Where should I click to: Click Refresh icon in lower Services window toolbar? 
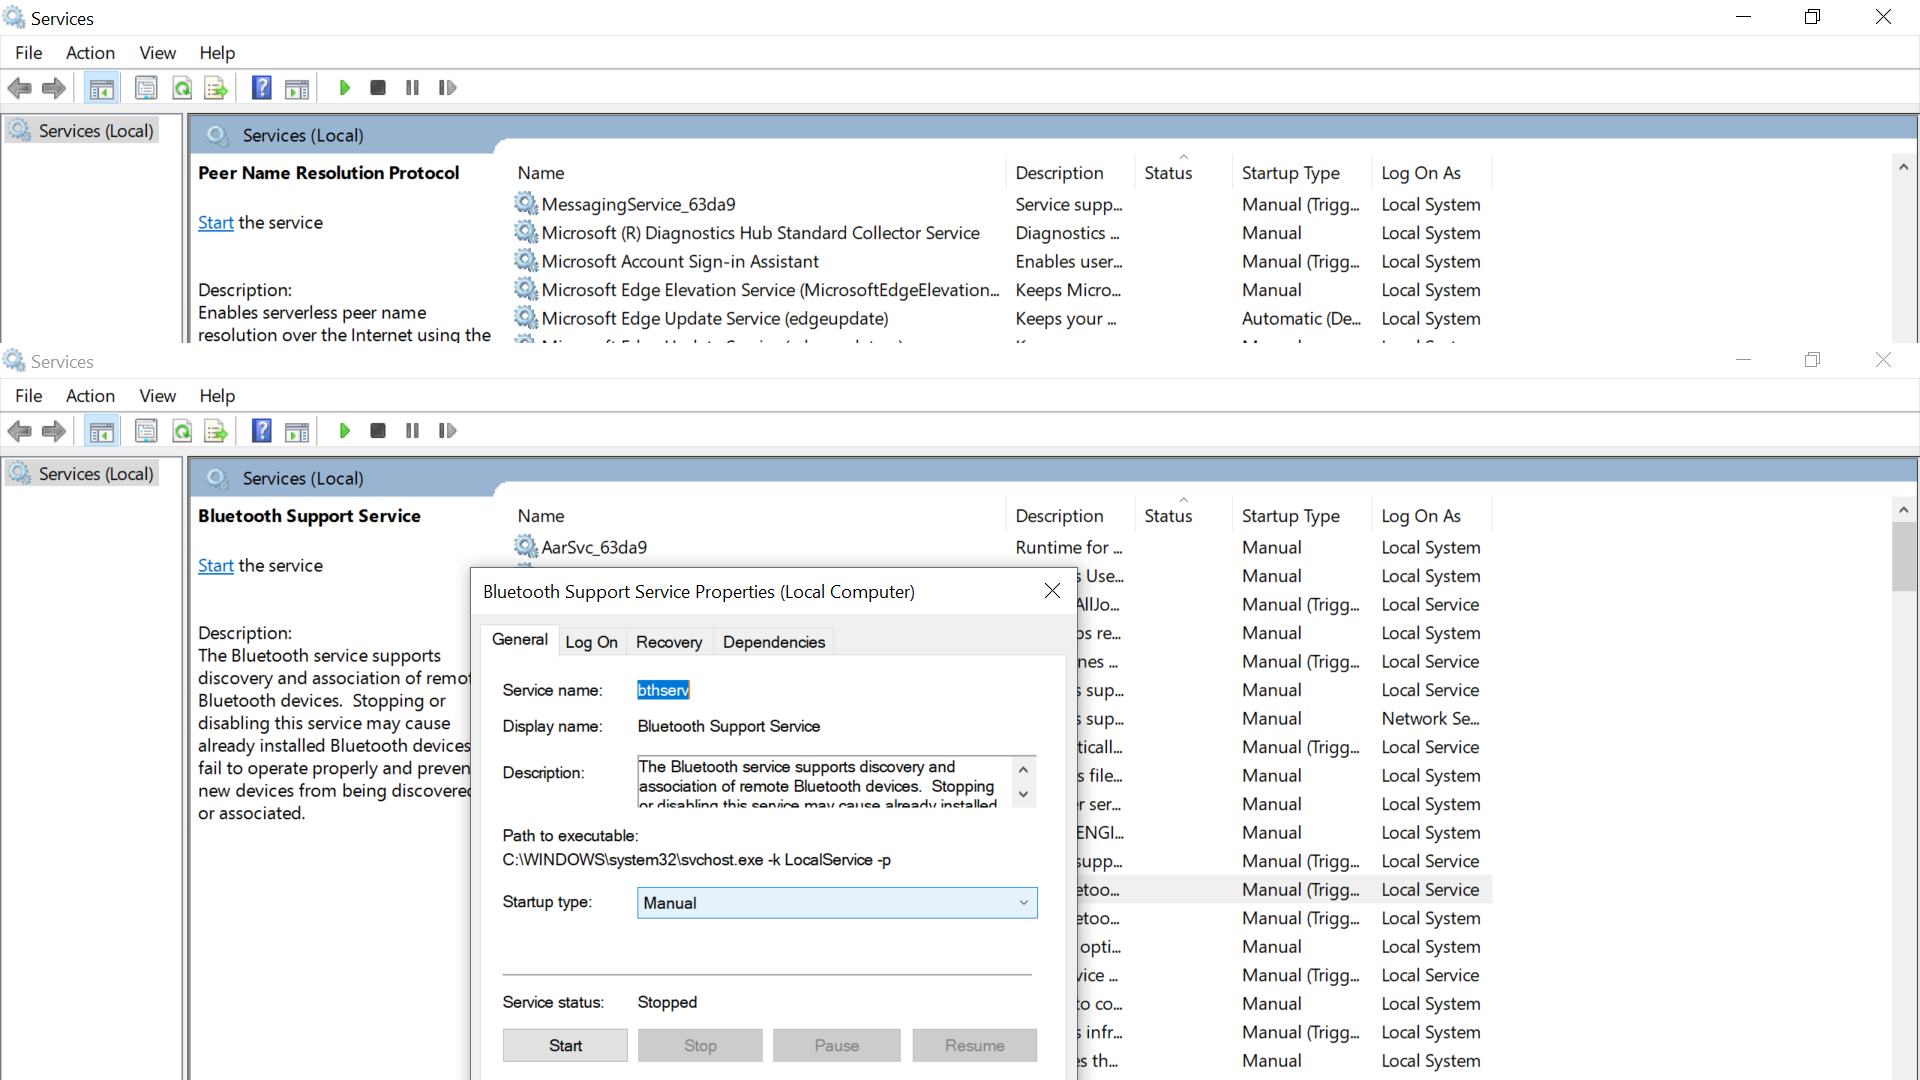(182, 431)
